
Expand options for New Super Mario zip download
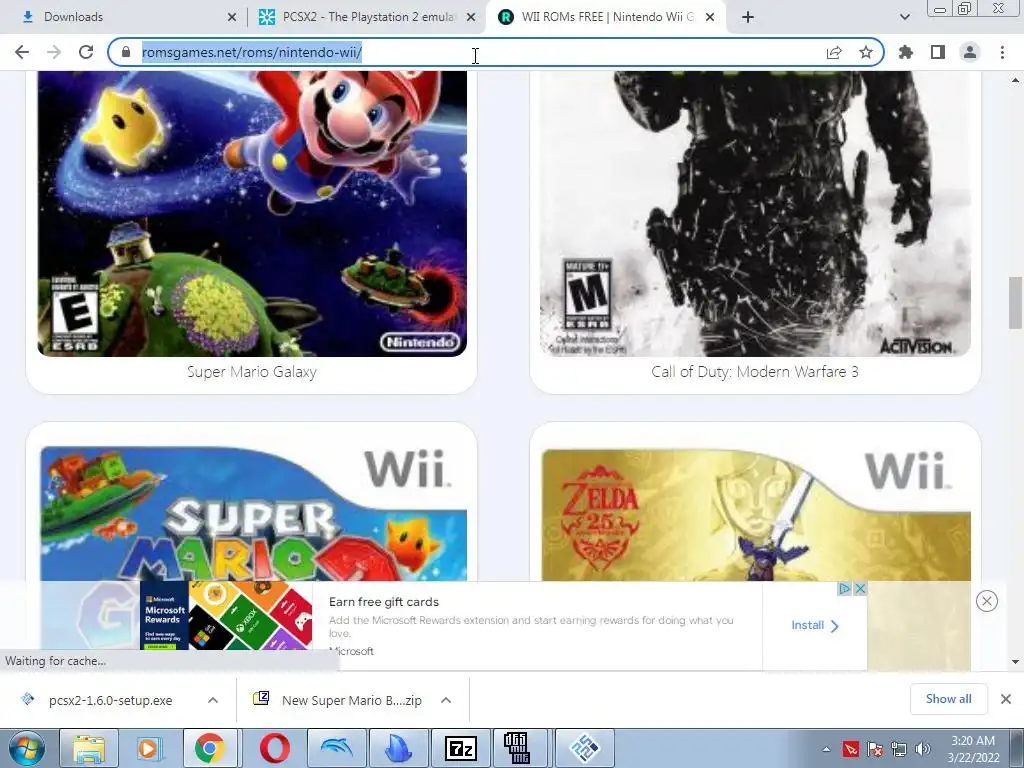point(446,700)
